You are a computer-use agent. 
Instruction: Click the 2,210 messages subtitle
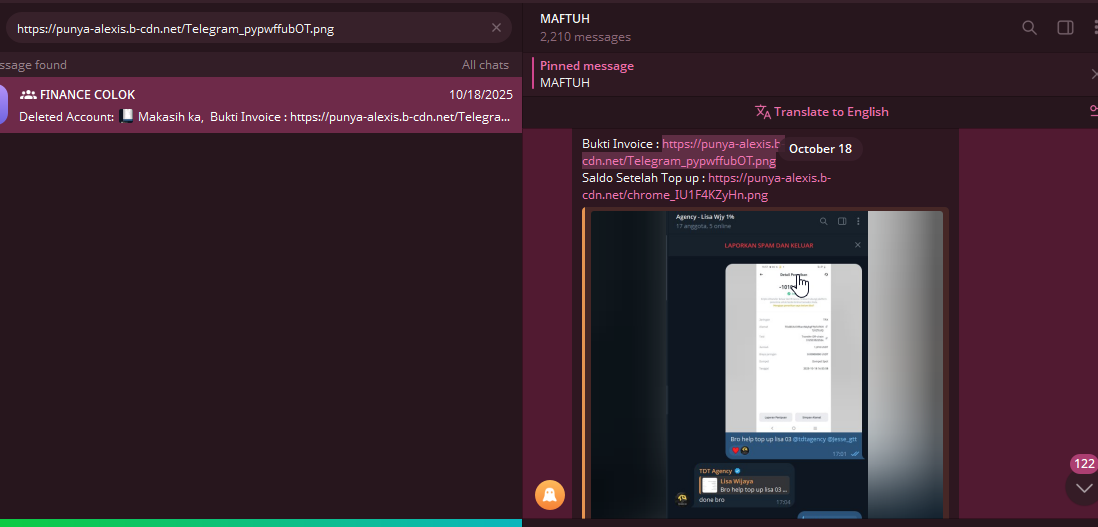point(585,37)
